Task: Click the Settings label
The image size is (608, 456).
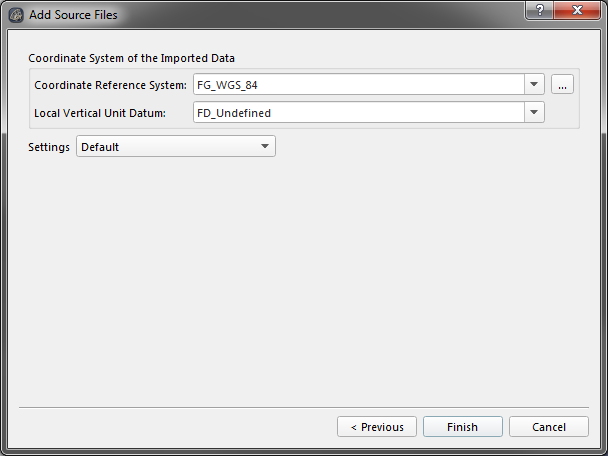Action: pos(49,147)
